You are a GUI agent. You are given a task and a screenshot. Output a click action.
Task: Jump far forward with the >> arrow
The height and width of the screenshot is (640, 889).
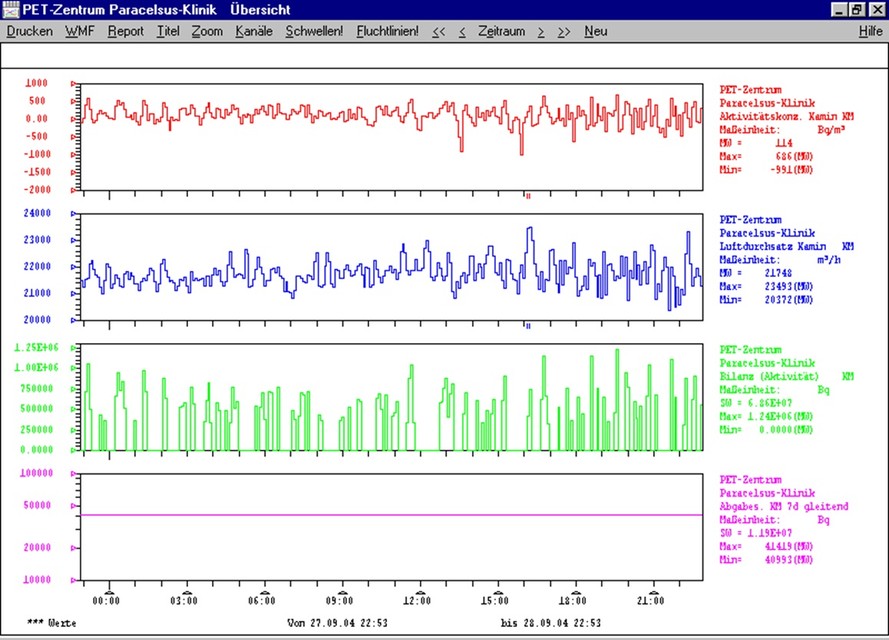pos(564,31)
